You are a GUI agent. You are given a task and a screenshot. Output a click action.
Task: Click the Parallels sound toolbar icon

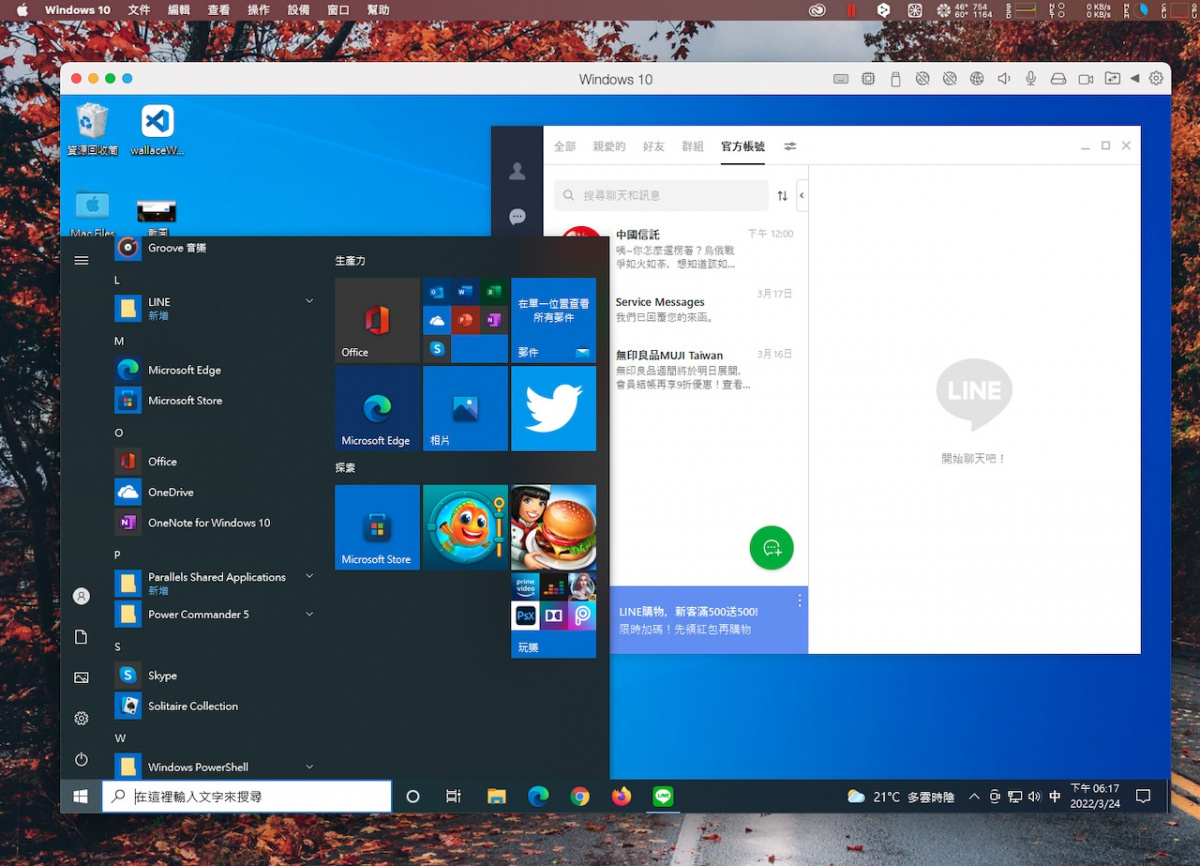1004,79
